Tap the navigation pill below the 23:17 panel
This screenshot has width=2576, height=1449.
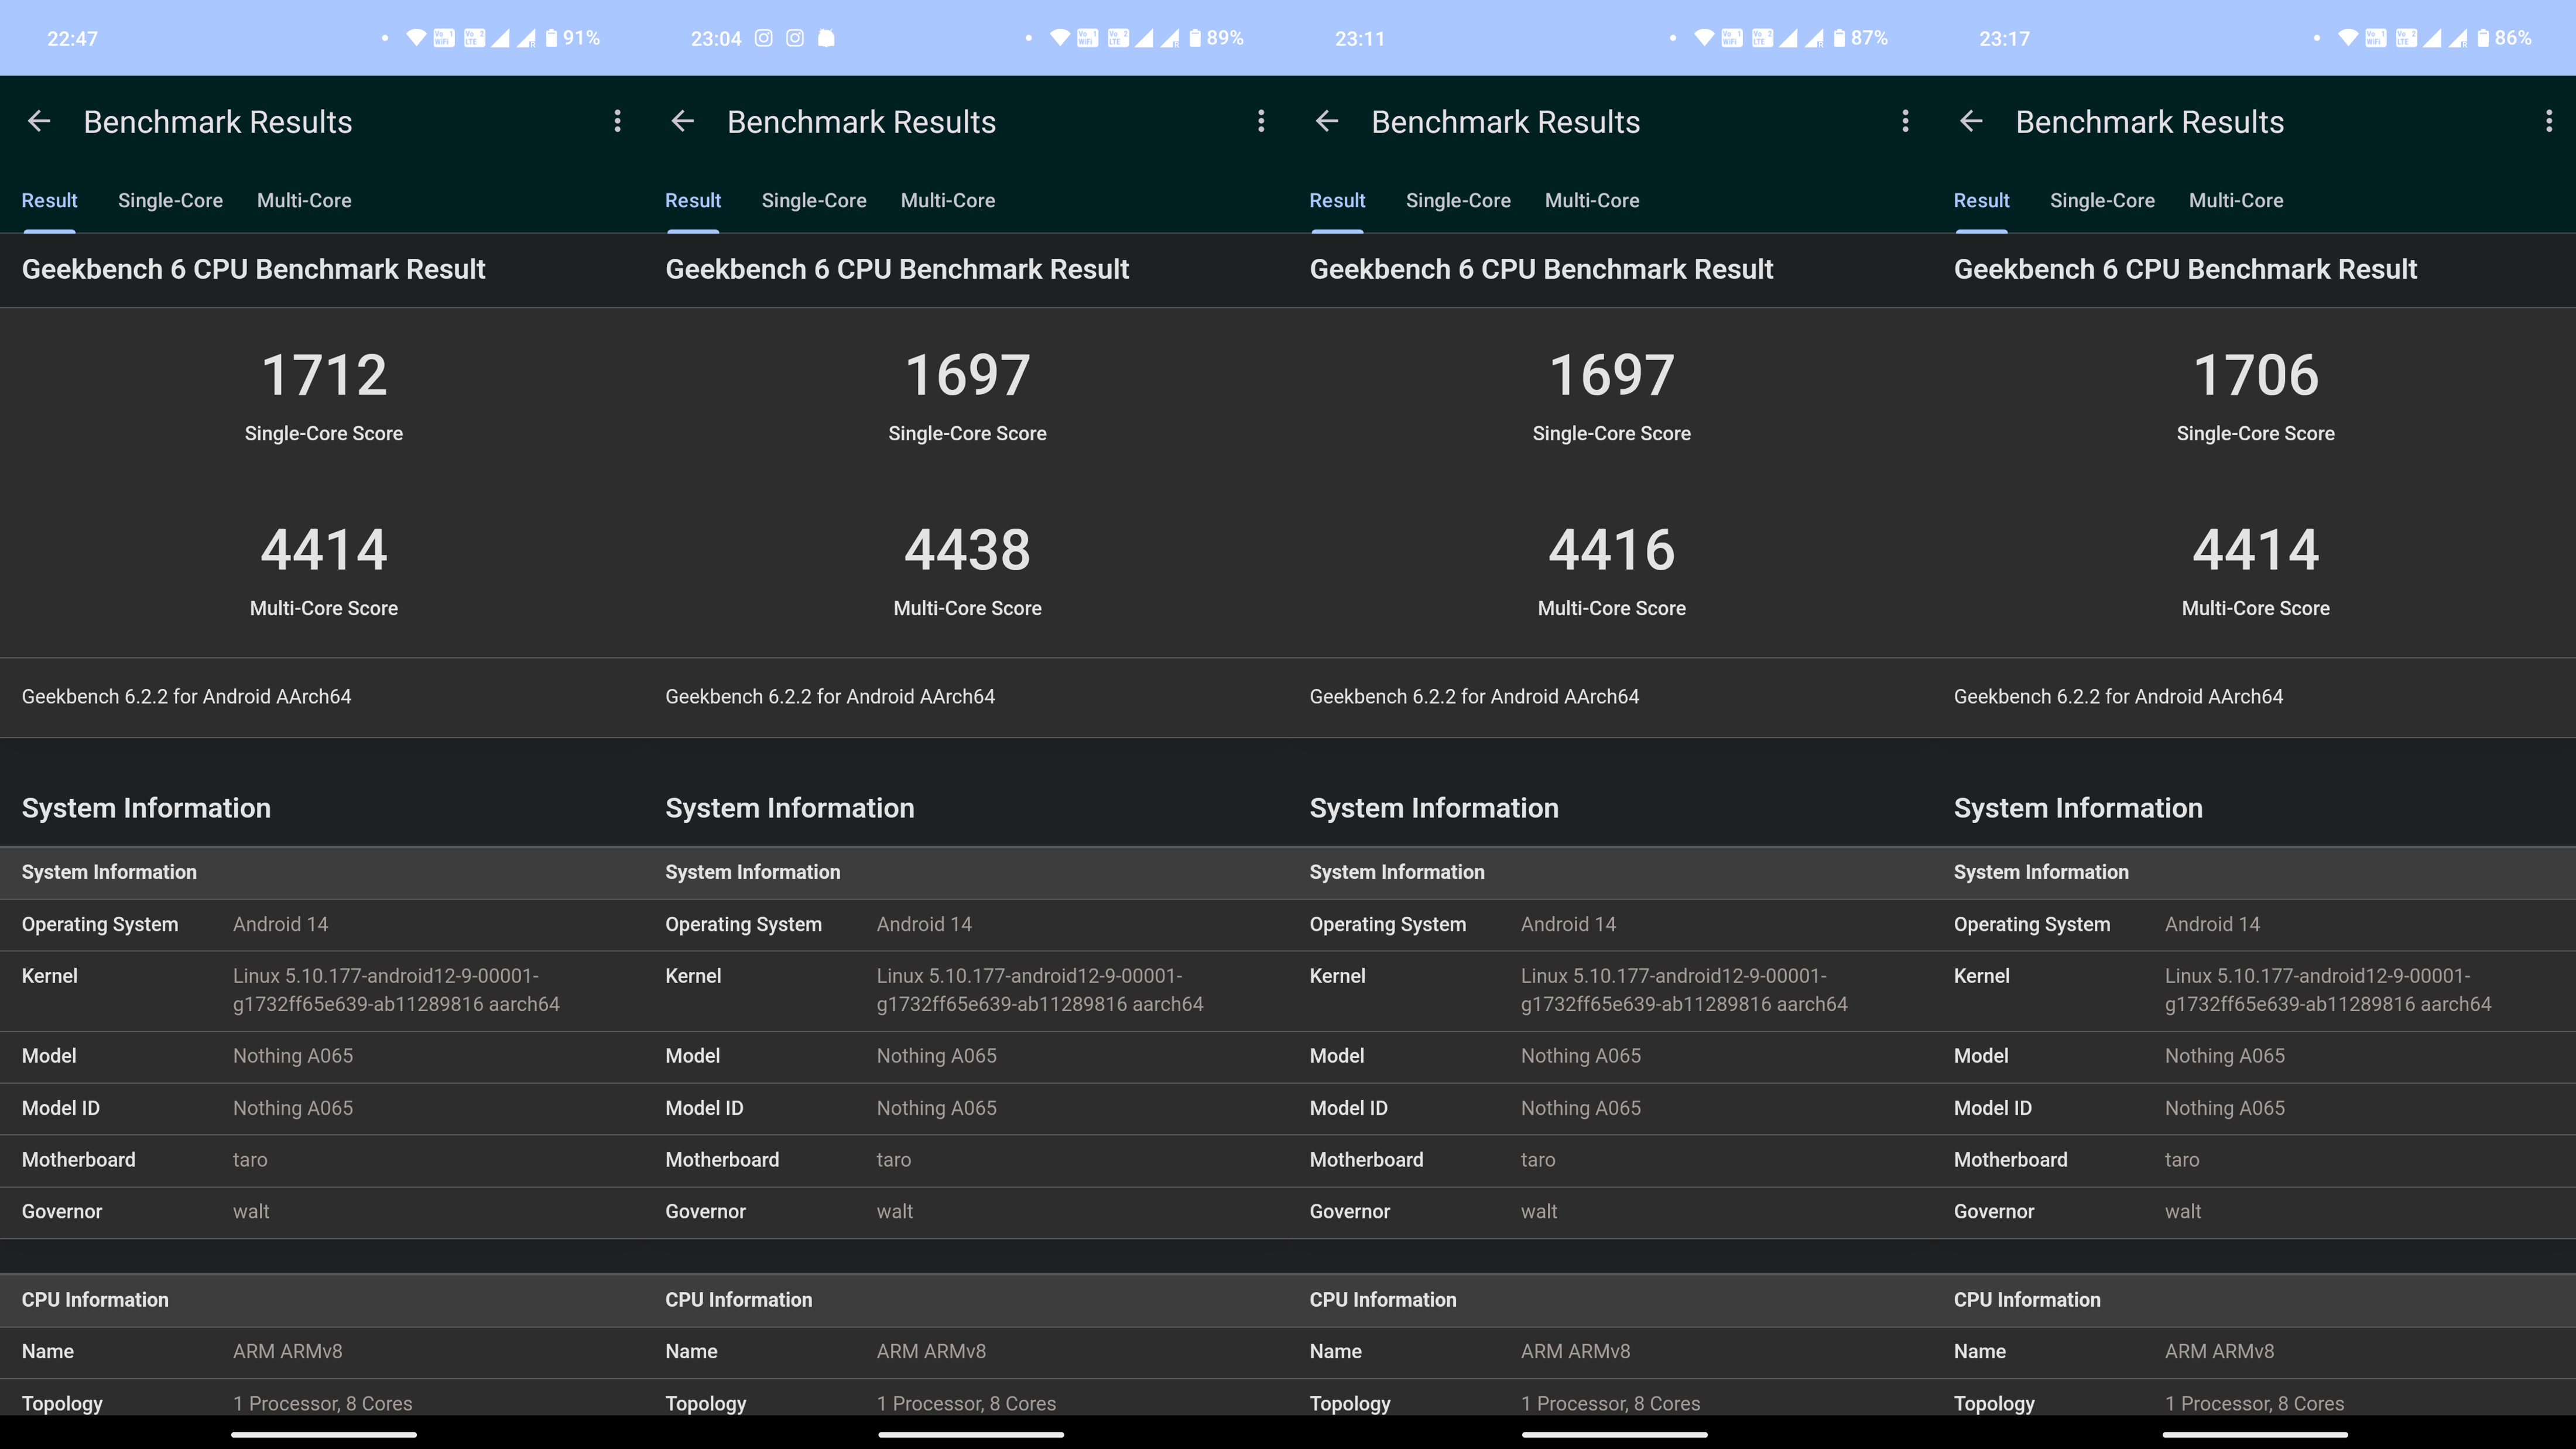tap(2255, 1434)
